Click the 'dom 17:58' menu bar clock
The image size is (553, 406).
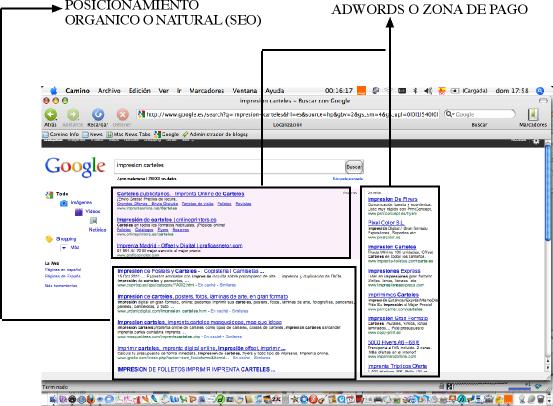click(512, 91)
